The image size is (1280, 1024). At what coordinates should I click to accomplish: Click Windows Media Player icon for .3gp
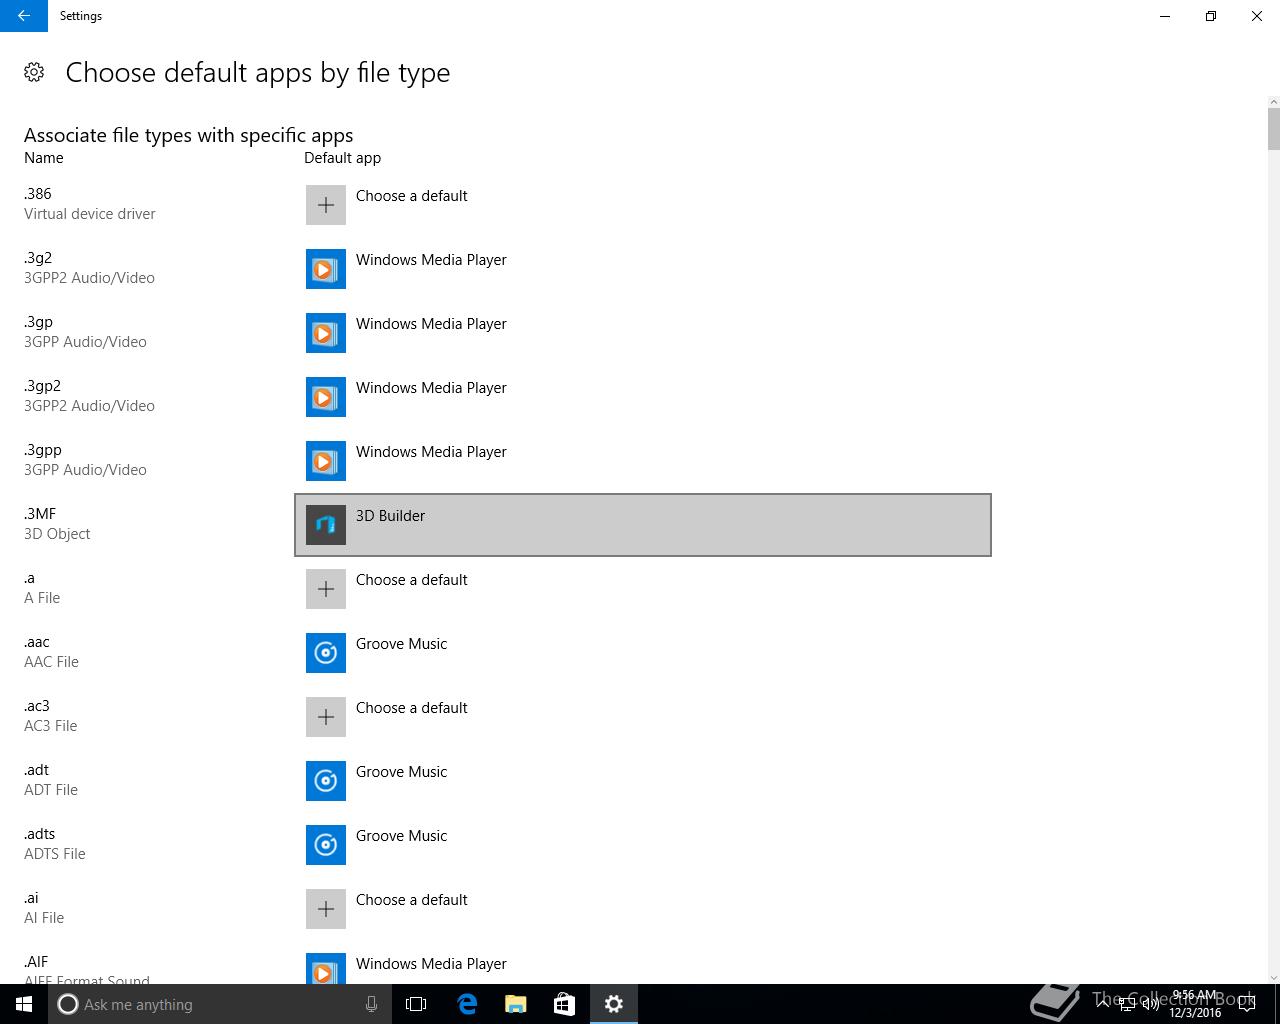(x=326, y=333)
